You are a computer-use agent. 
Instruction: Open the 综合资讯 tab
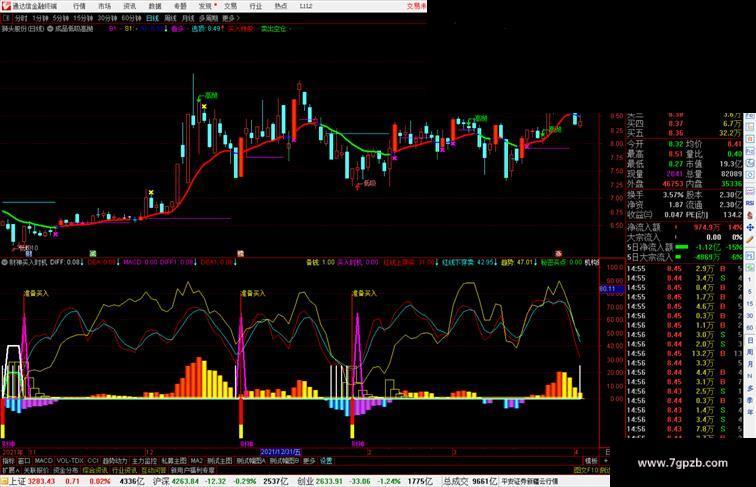pyautogui.click(x=95, y=470)
